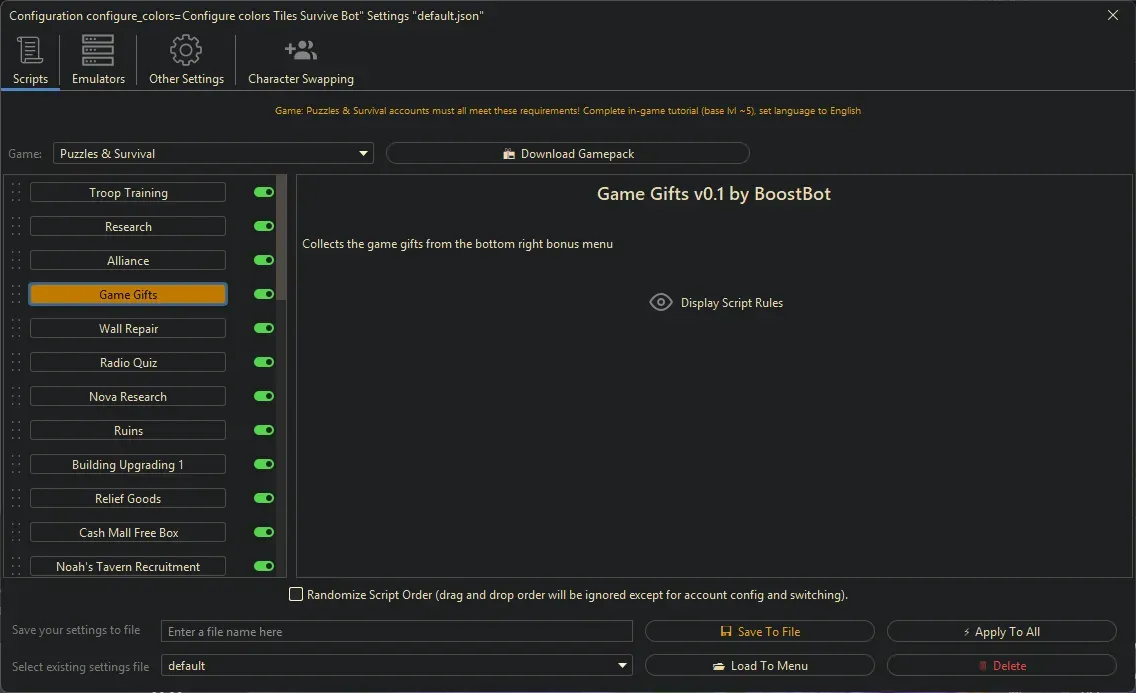
Task: Disable the Research script toggle
Action: [x=264, y=227]
